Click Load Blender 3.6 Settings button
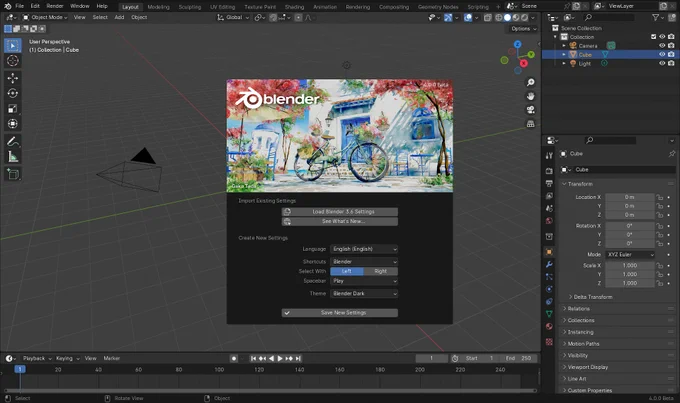Screen dimensions: 680x403 [340, 212]
